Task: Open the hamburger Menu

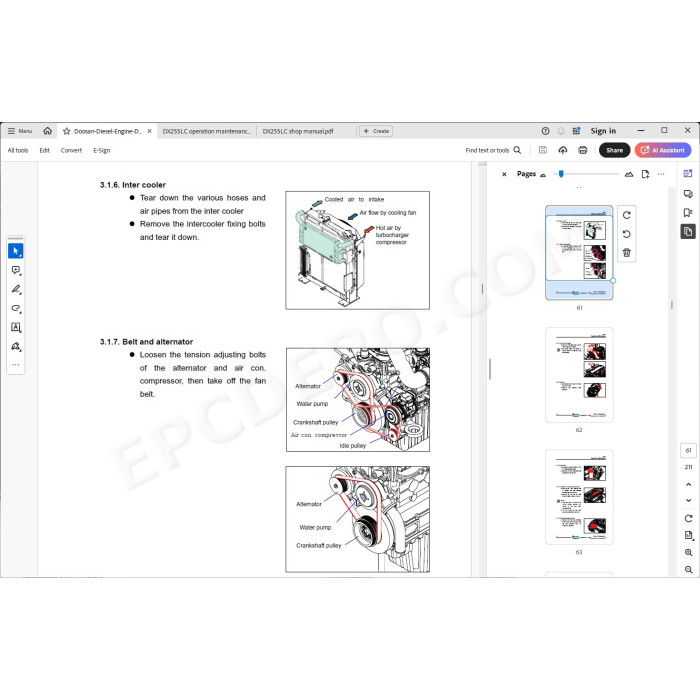Action: click(x=20, y=131)
